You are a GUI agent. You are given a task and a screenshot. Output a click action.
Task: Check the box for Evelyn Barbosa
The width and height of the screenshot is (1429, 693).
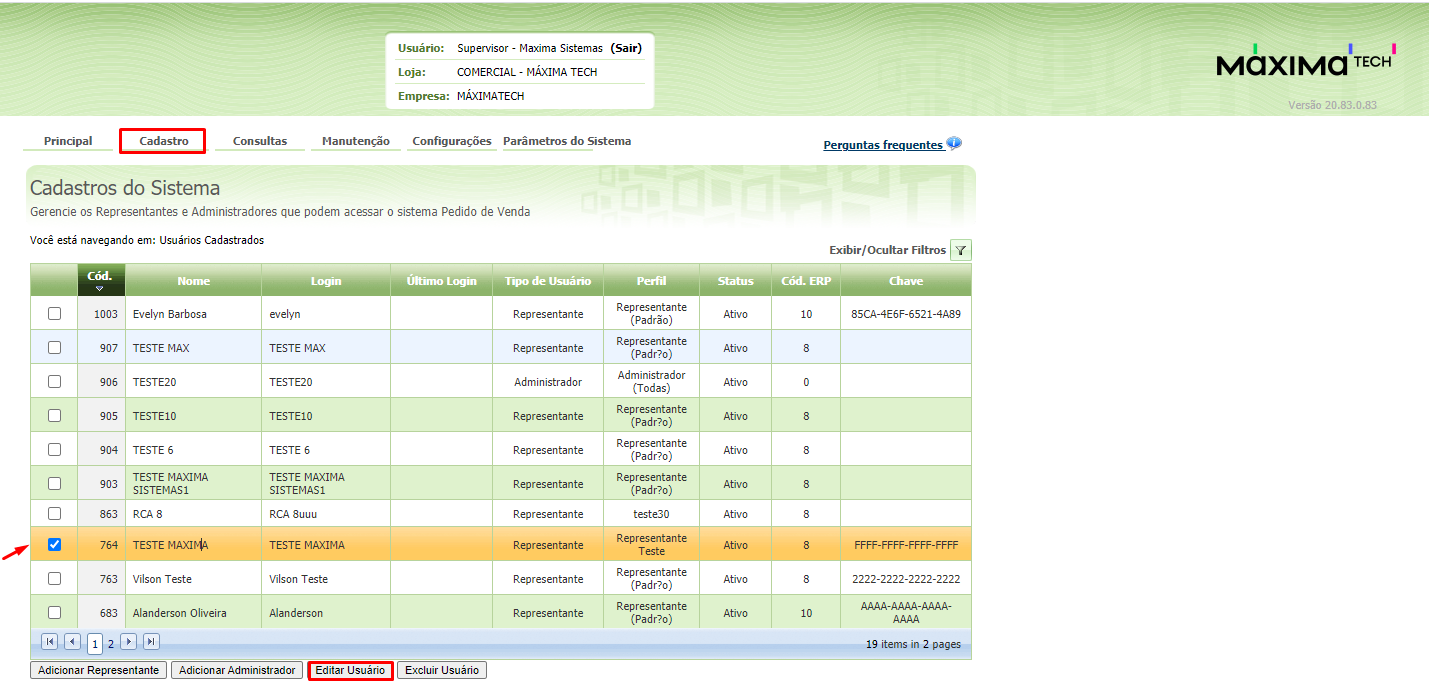coord(55,313)
